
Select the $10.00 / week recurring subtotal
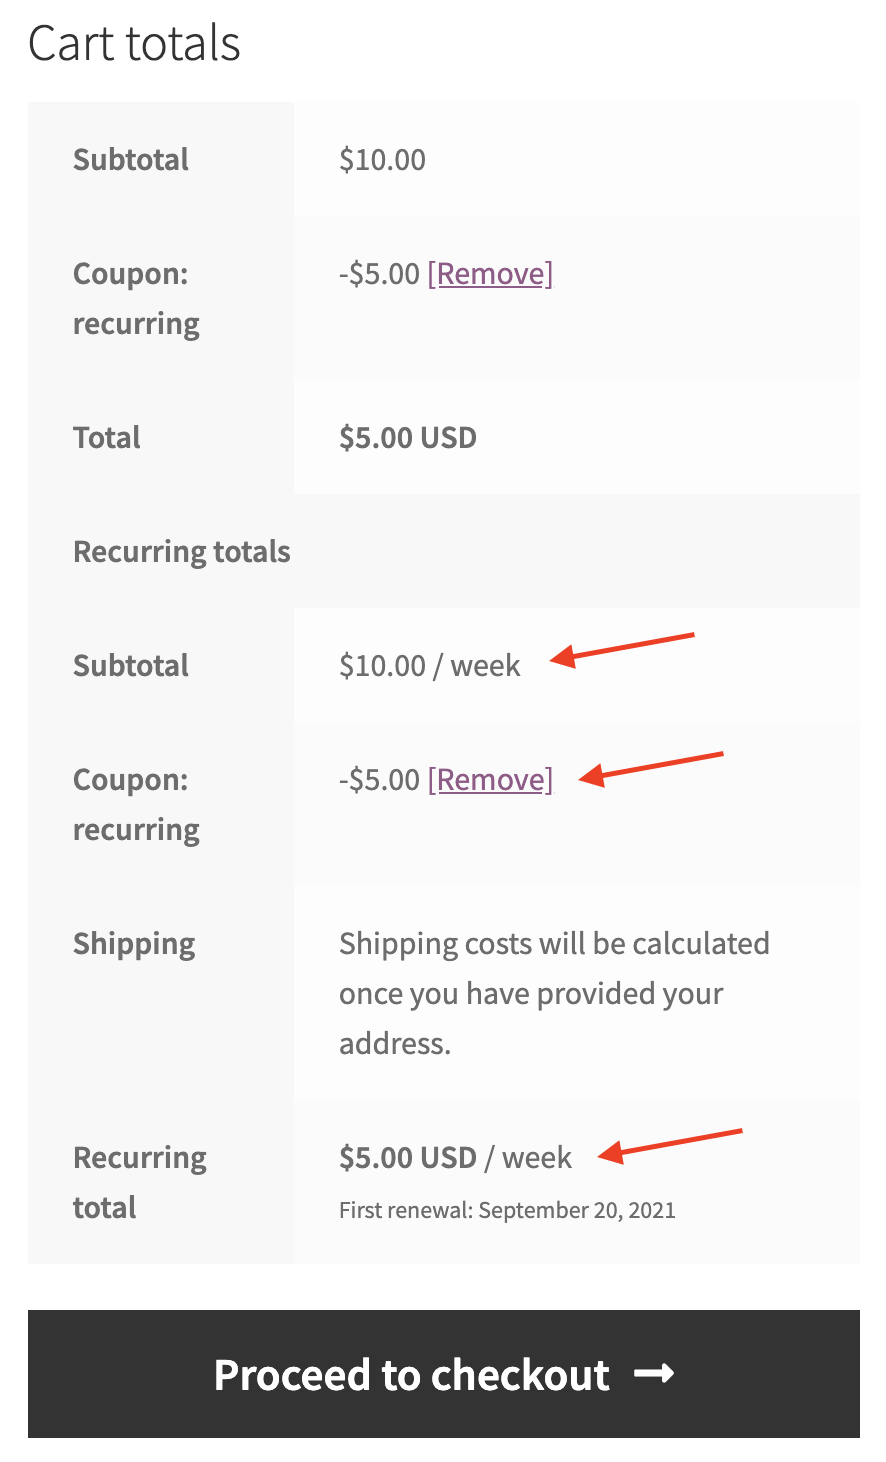pyautogui.click(x=429, y=666)
